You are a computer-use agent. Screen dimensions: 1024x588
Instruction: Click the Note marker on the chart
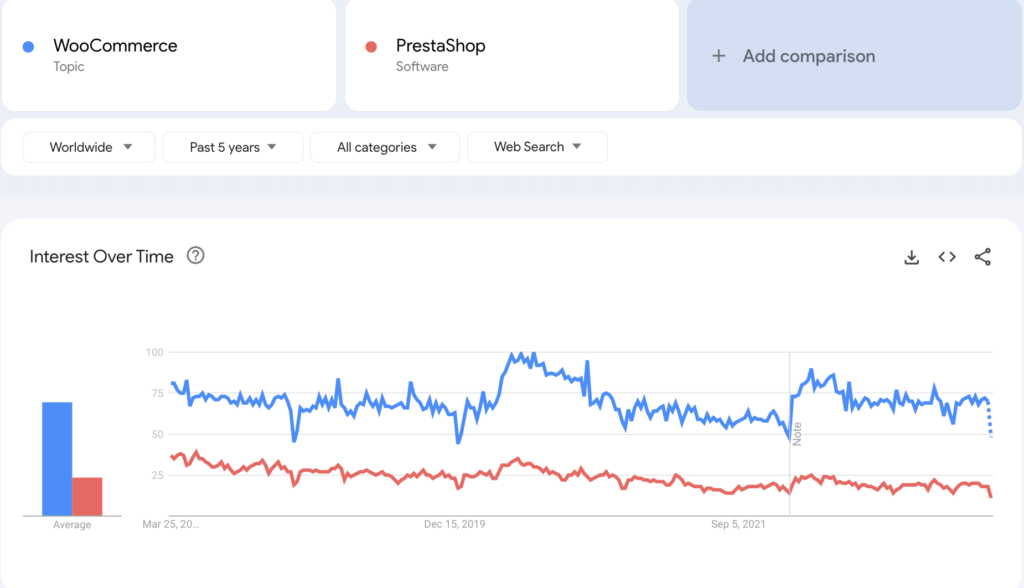(797, 434)
